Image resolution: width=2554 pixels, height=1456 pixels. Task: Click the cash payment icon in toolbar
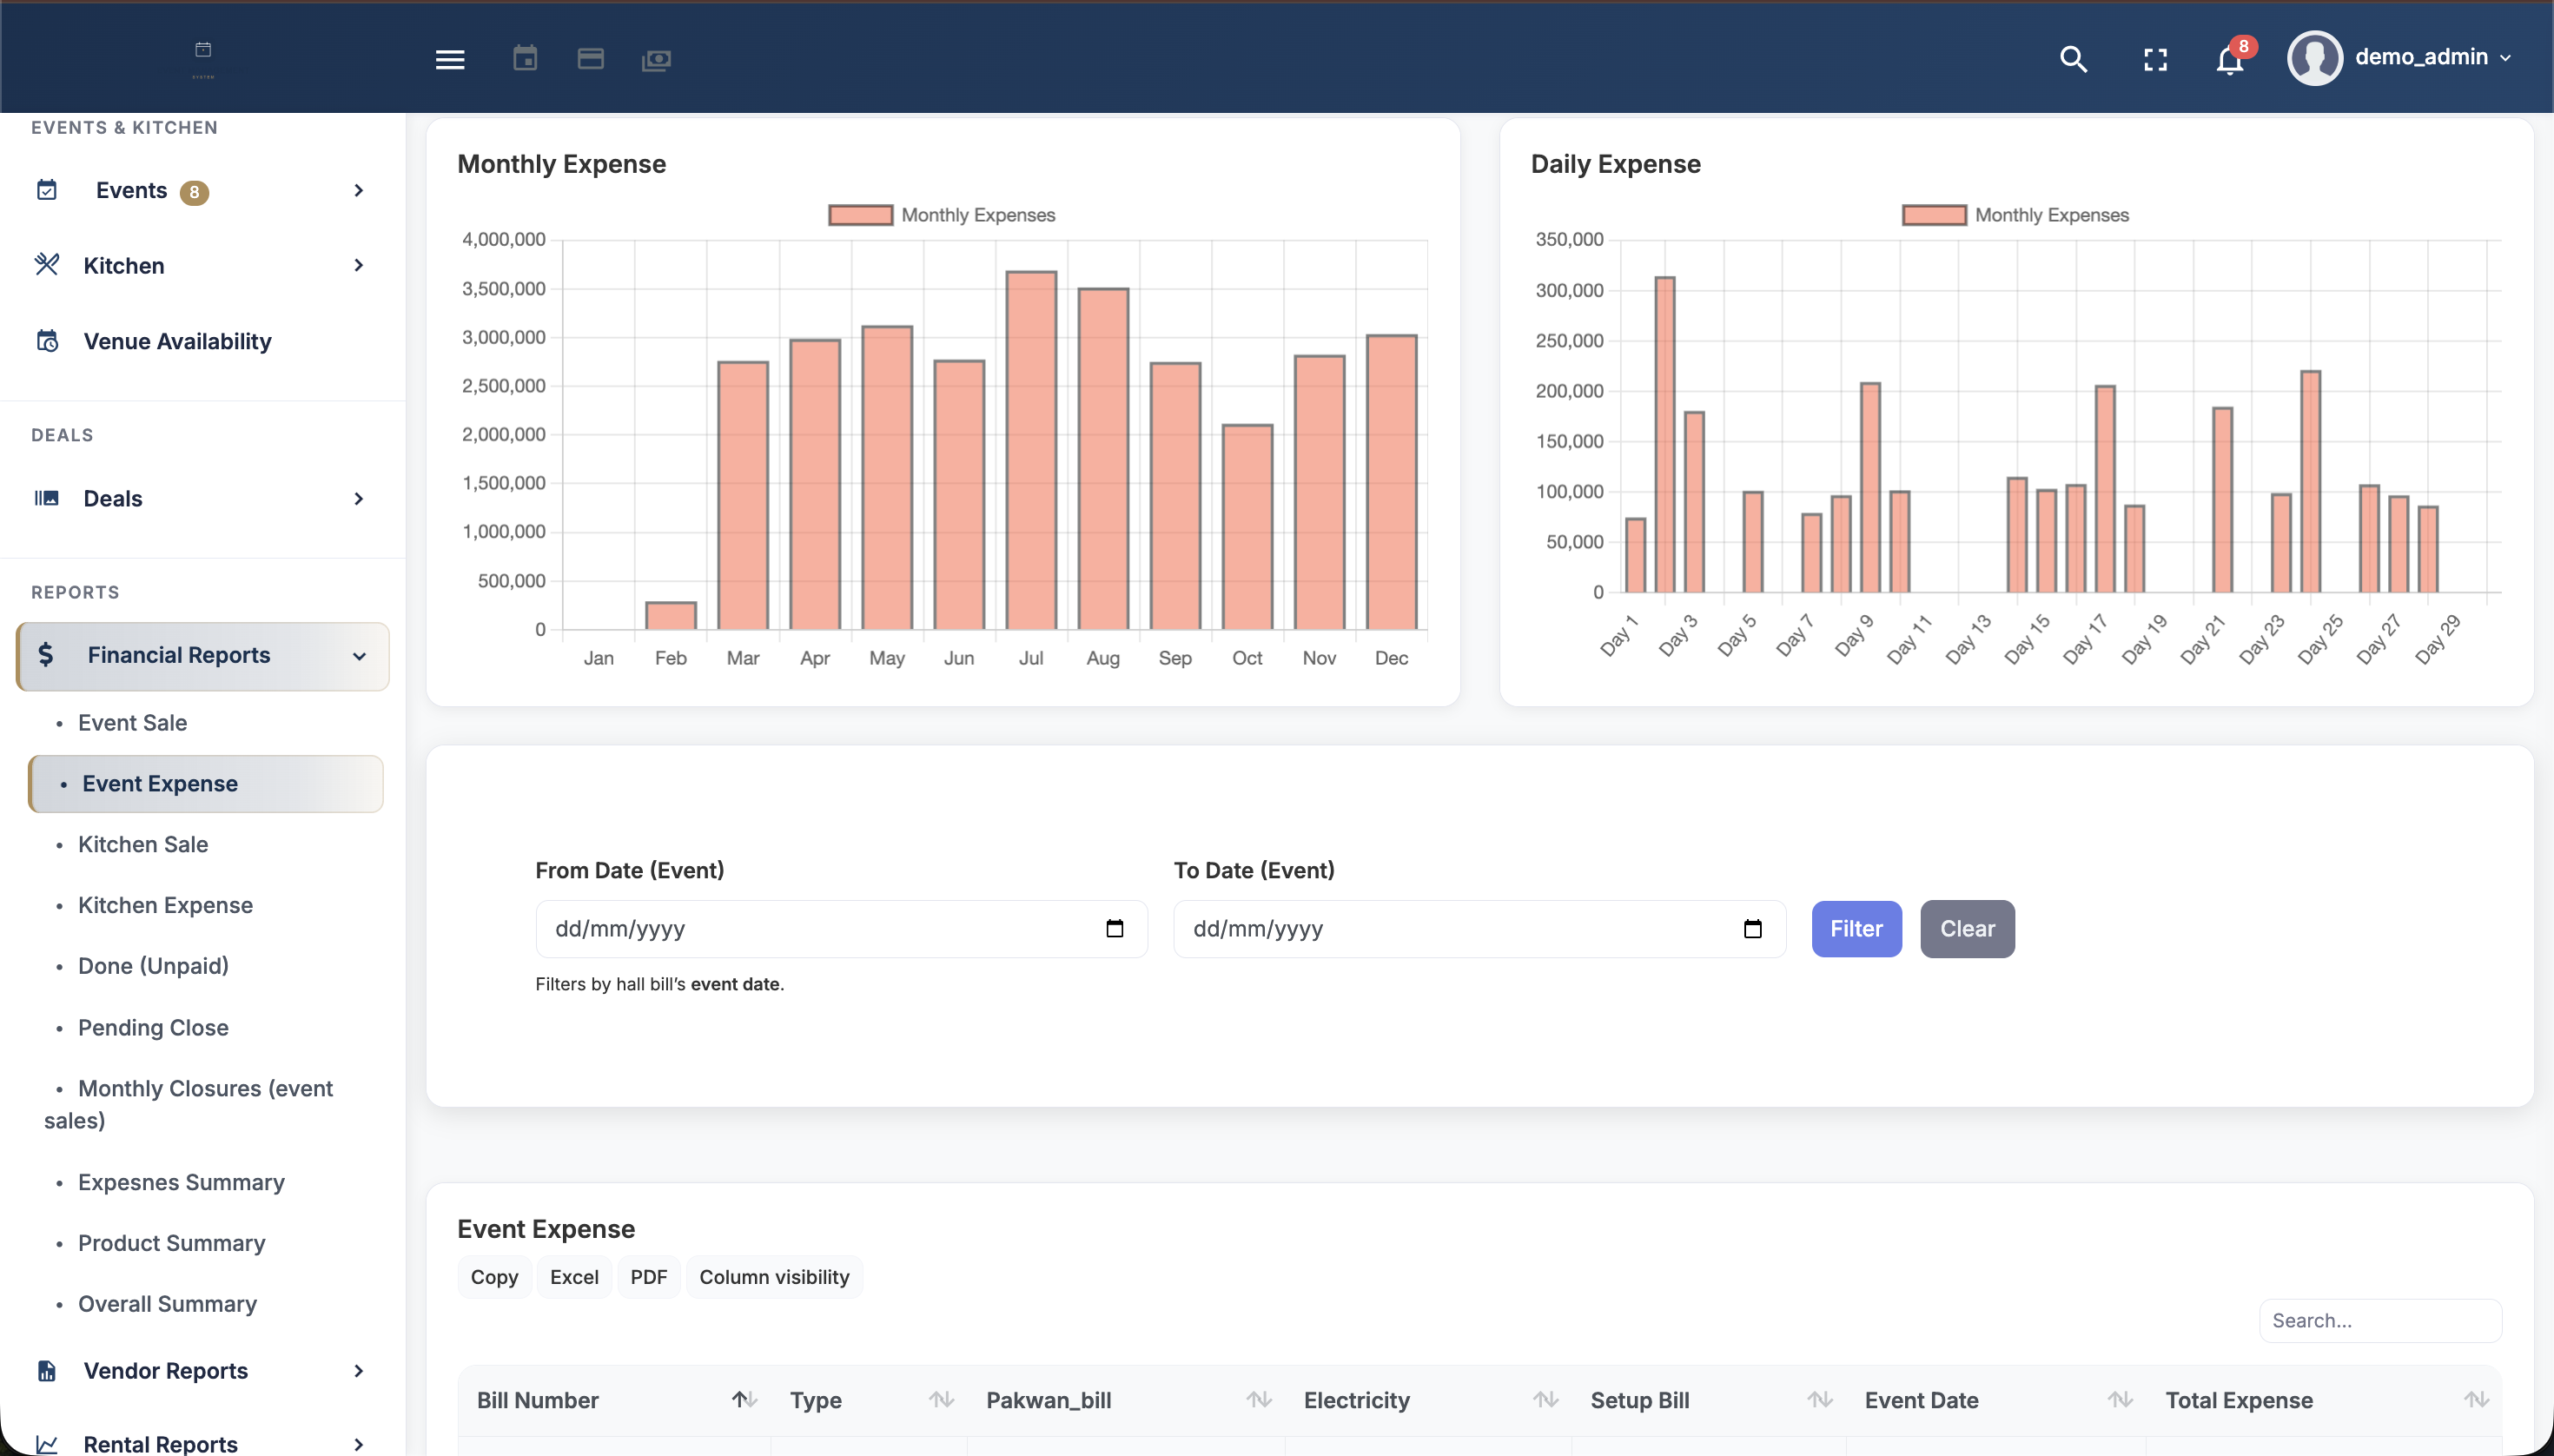click(656, 60)
